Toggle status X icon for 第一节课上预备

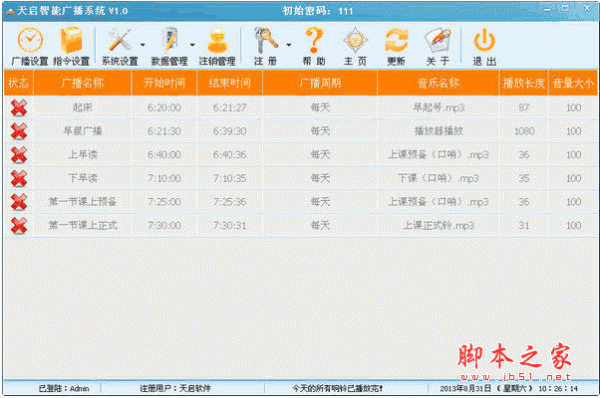point(19,202)
